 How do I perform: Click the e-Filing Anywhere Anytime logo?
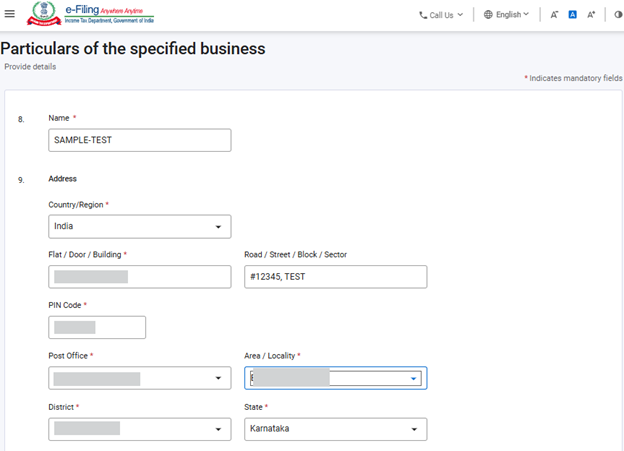pyautogui.click(x=108, y=14)
